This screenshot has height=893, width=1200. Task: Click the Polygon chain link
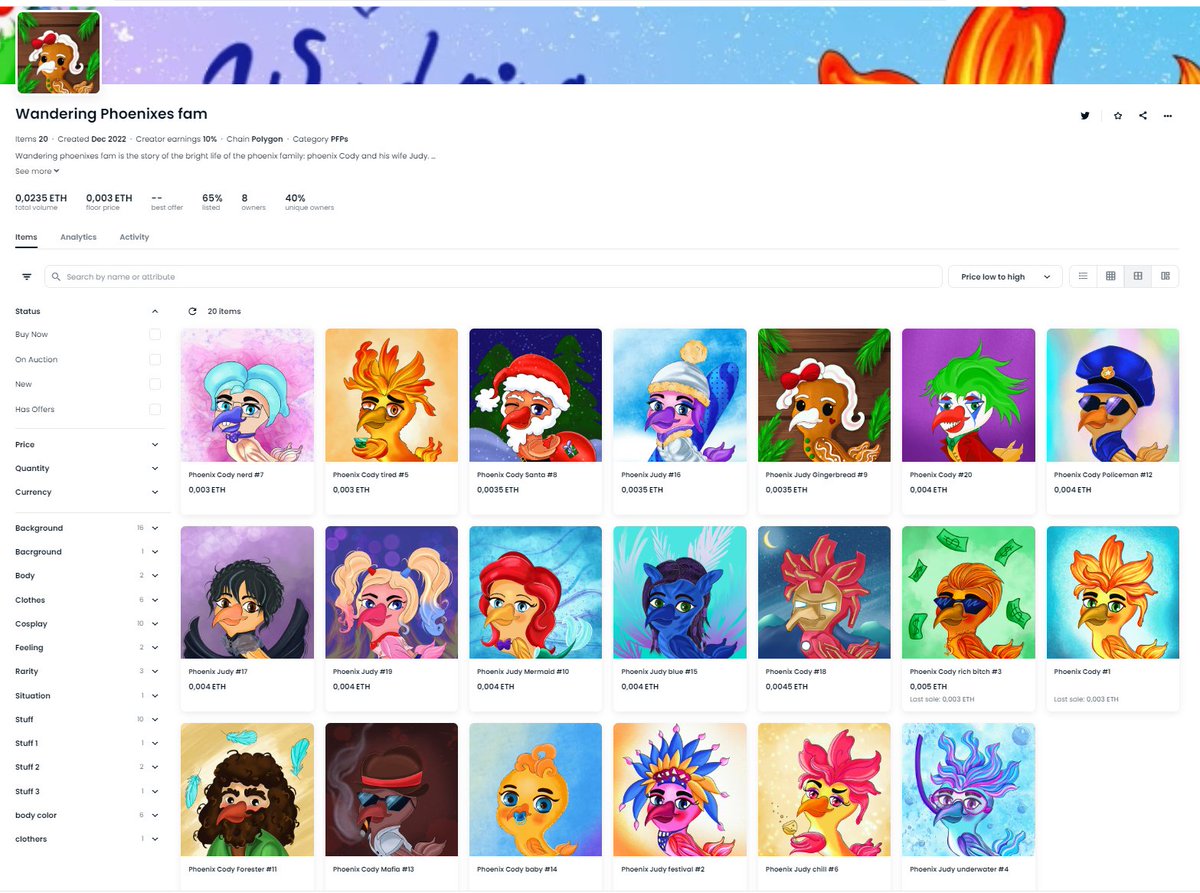268,139
